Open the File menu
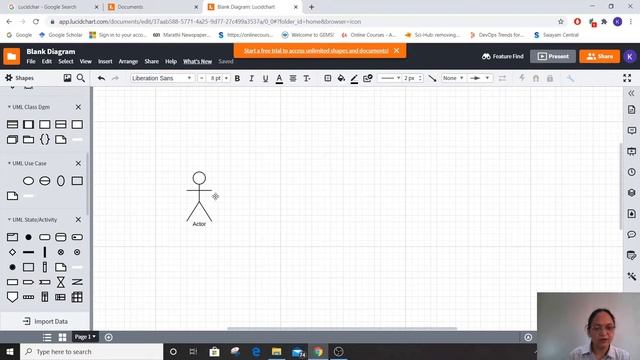Screen dimensions: 640x360 pyautogui.click(x=31, y=62)
